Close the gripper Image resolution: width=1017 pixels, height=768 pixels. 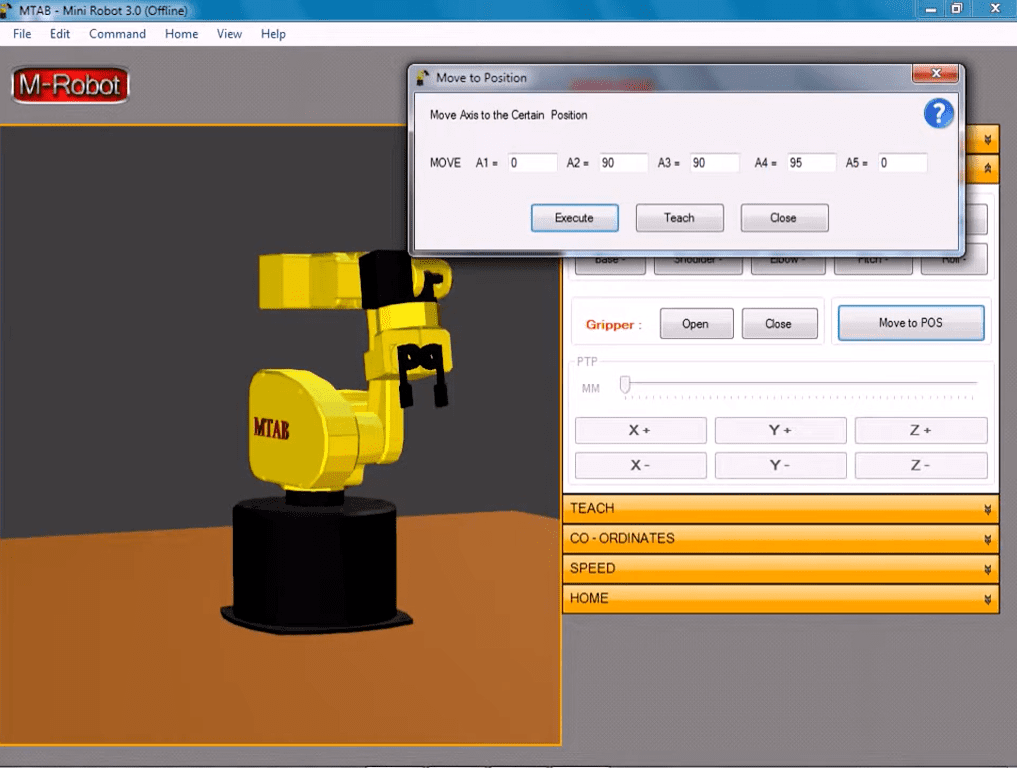pos(779,324)
